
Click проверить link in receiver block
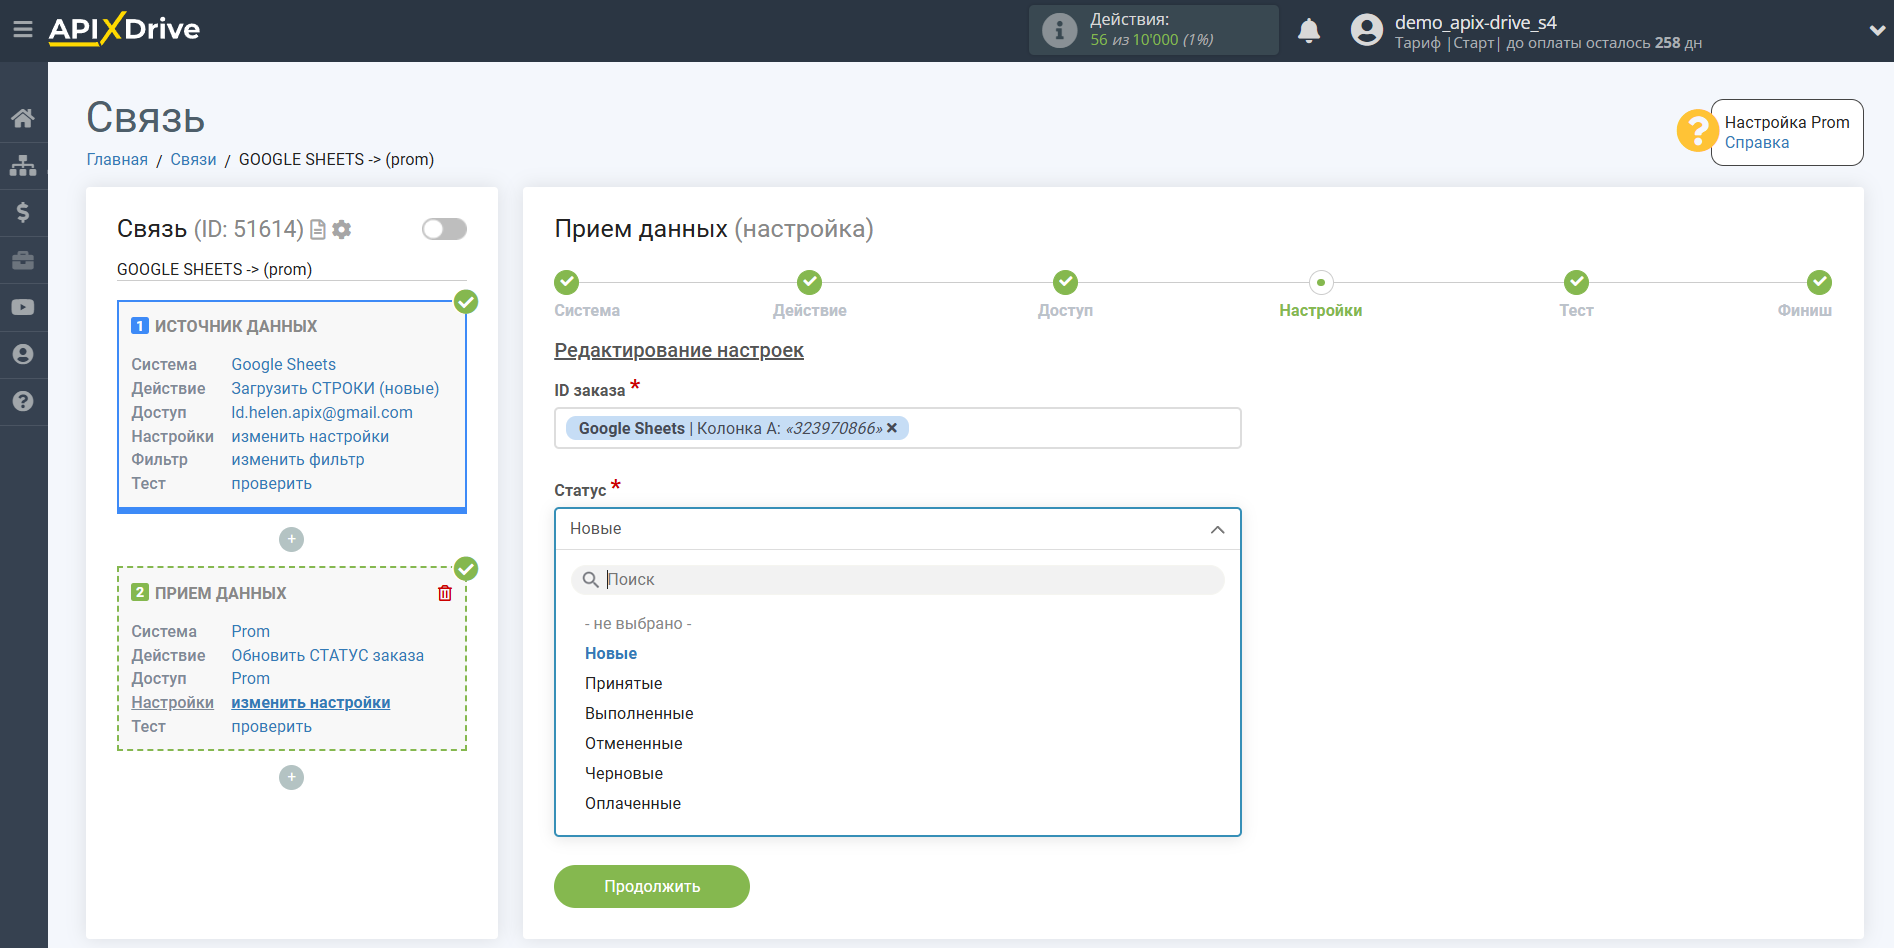[x=271, y=727]
